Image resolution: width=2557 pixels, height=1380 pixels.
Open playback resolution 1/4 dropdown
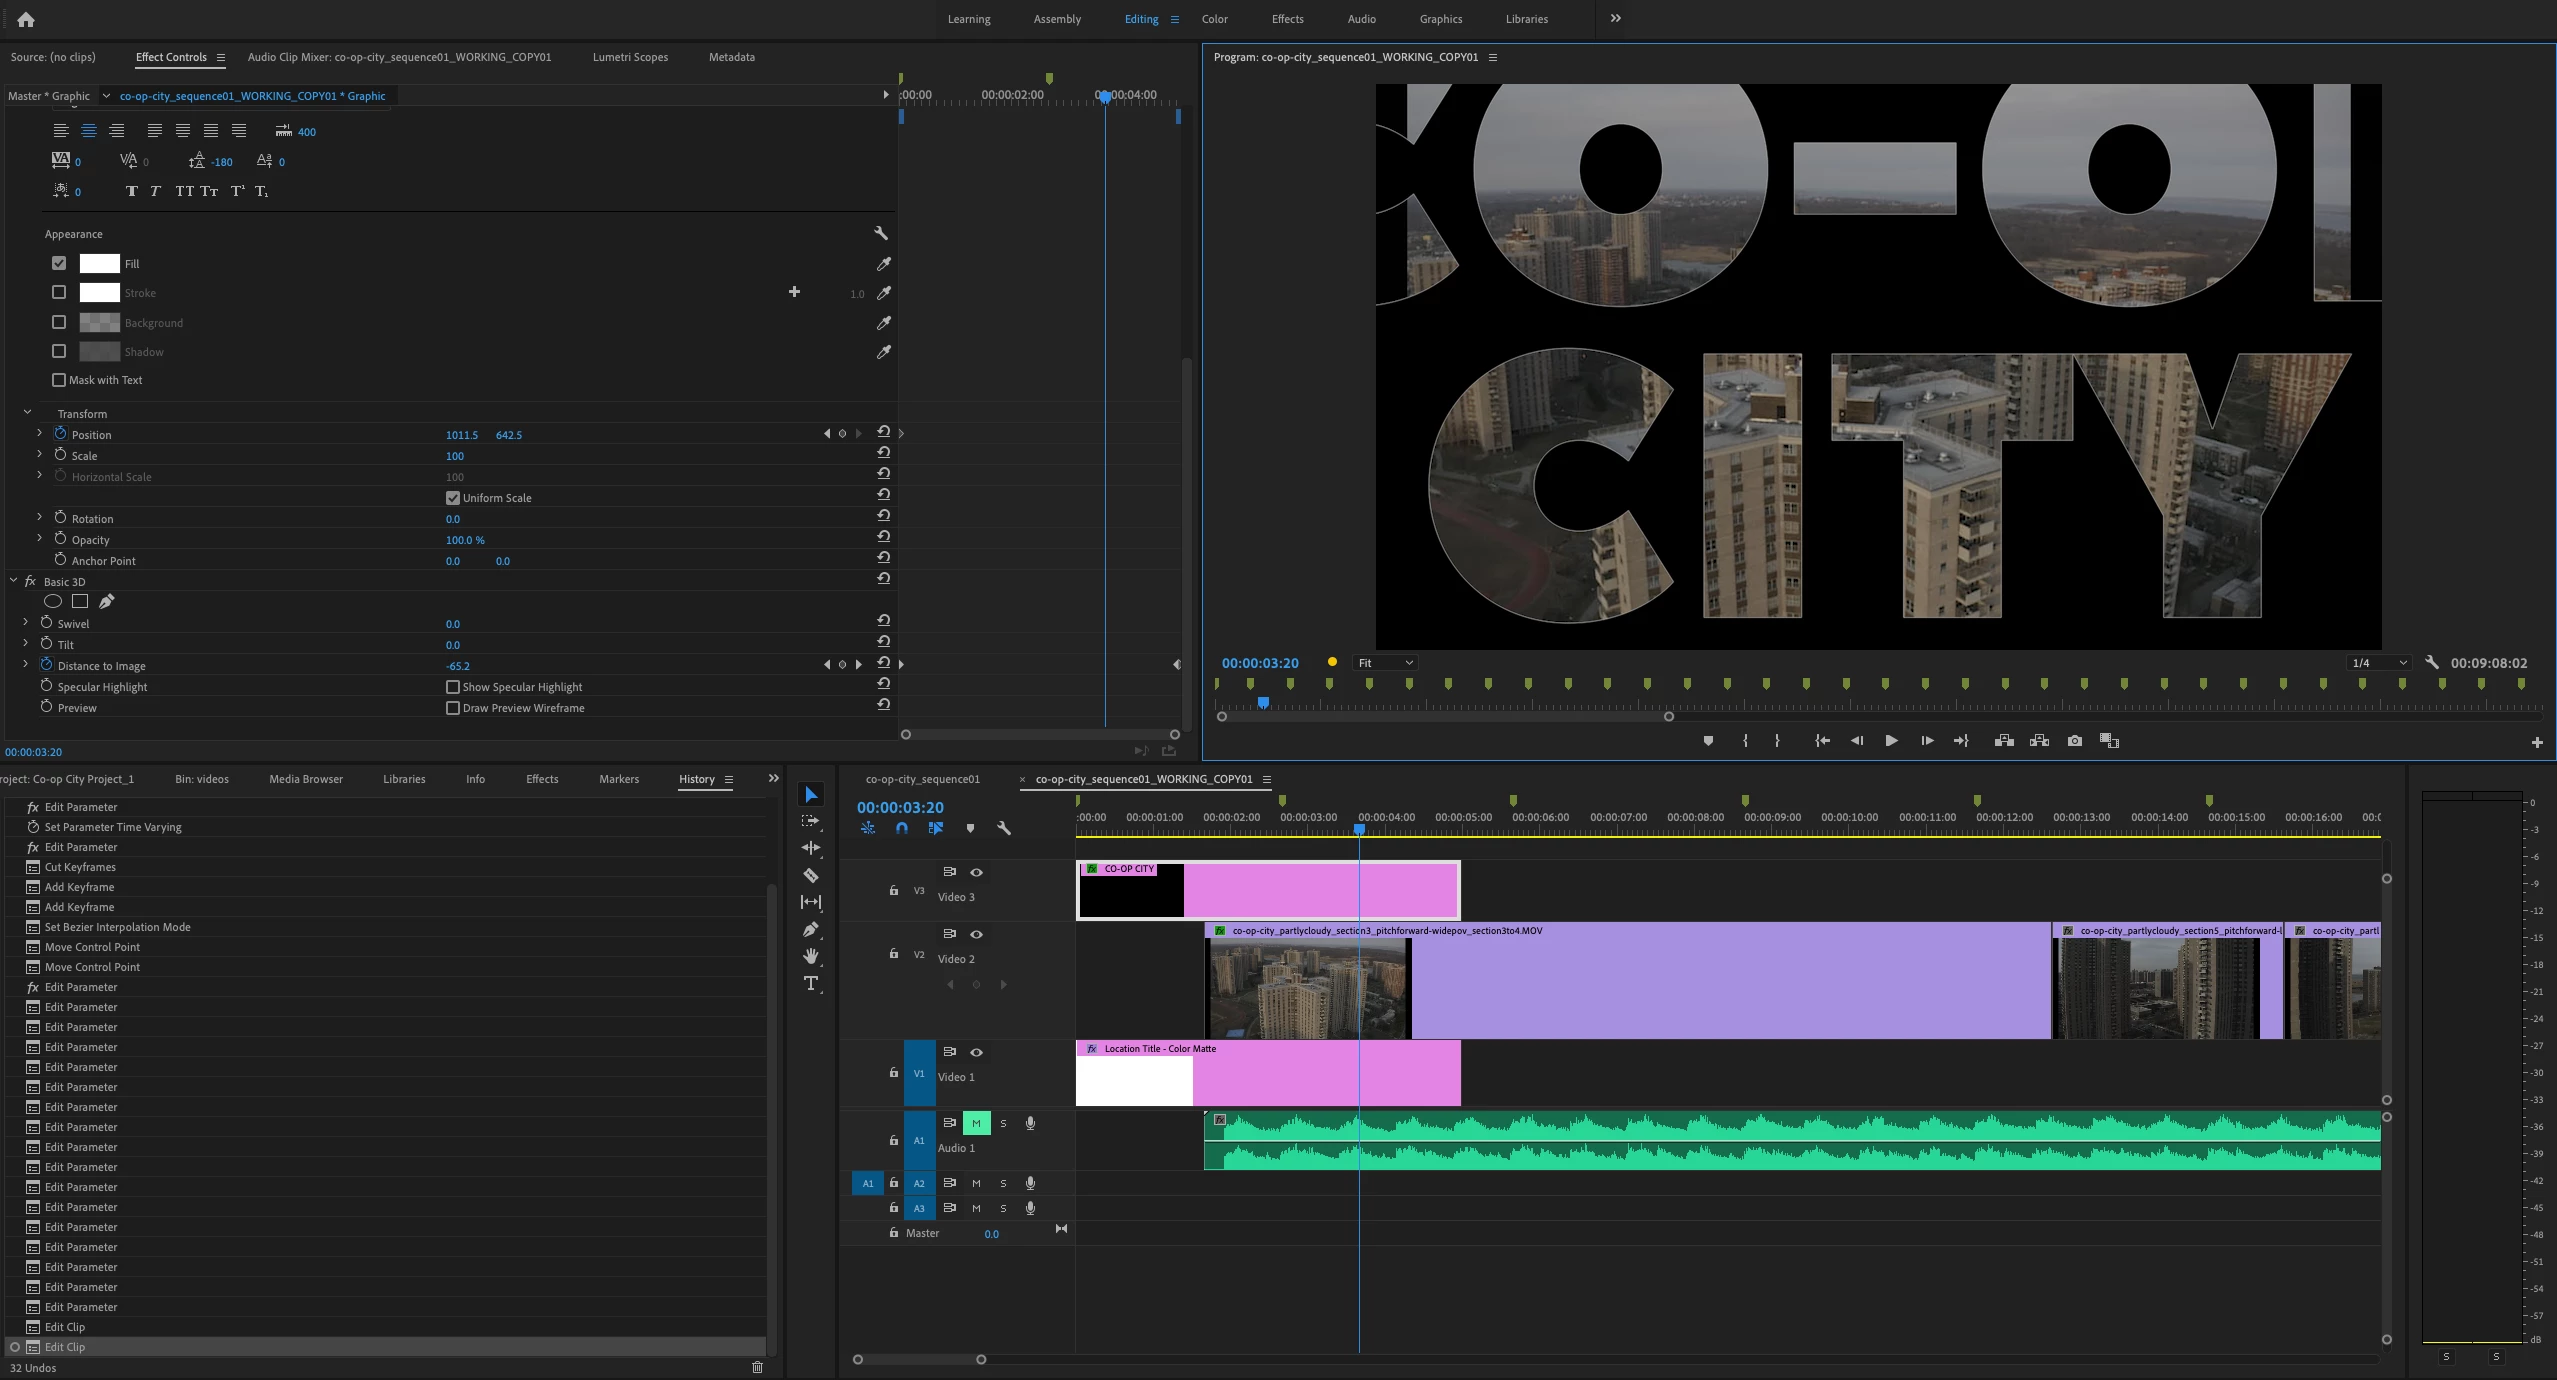(2378, 663)
